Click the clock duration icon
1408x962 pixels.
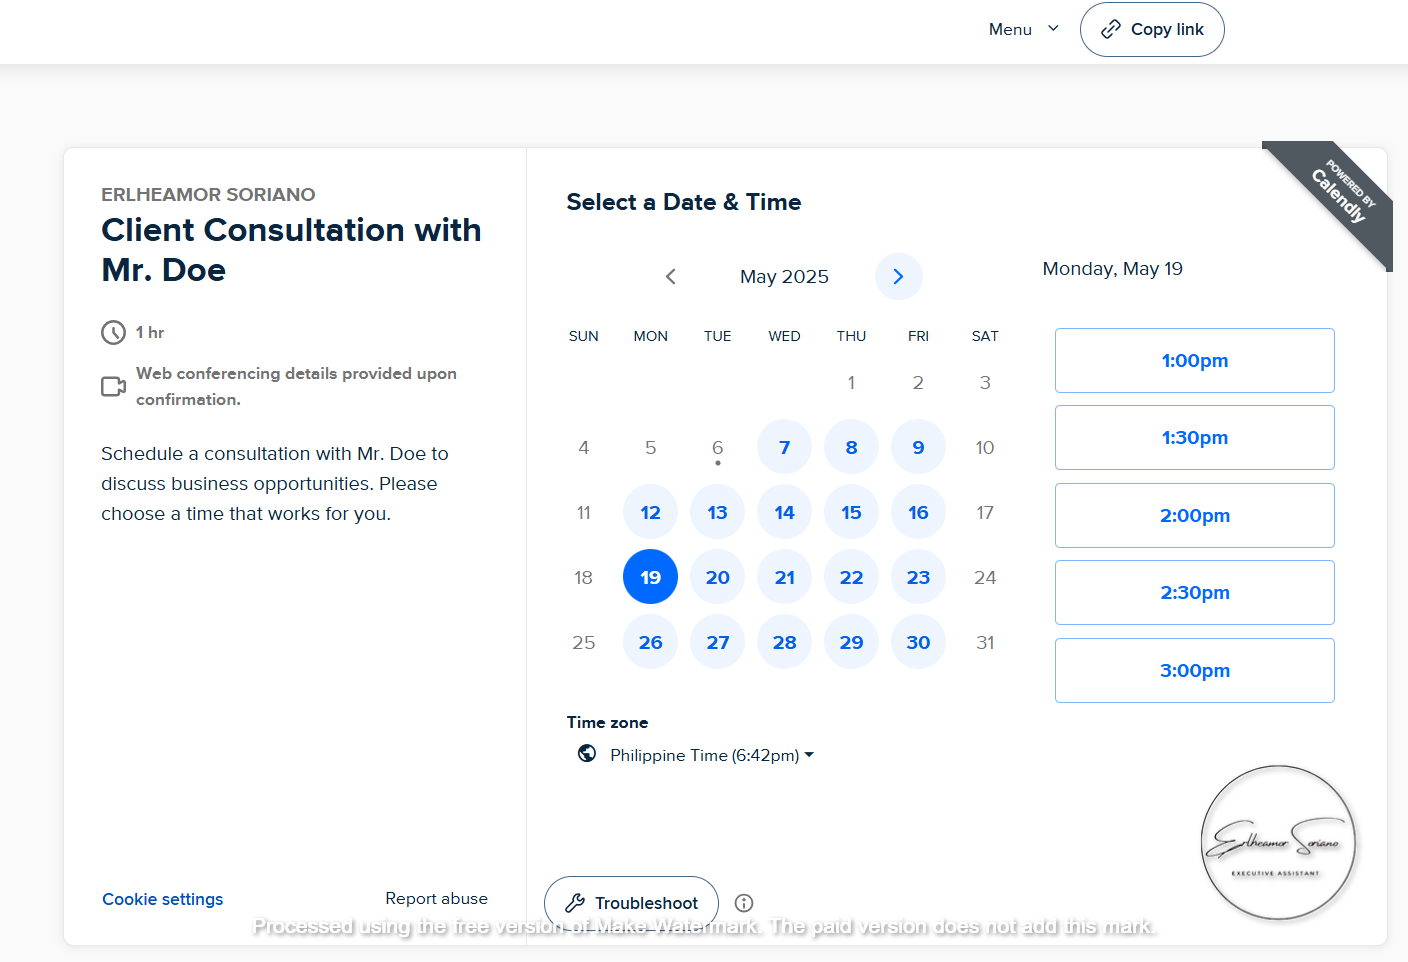pos(114,332)
